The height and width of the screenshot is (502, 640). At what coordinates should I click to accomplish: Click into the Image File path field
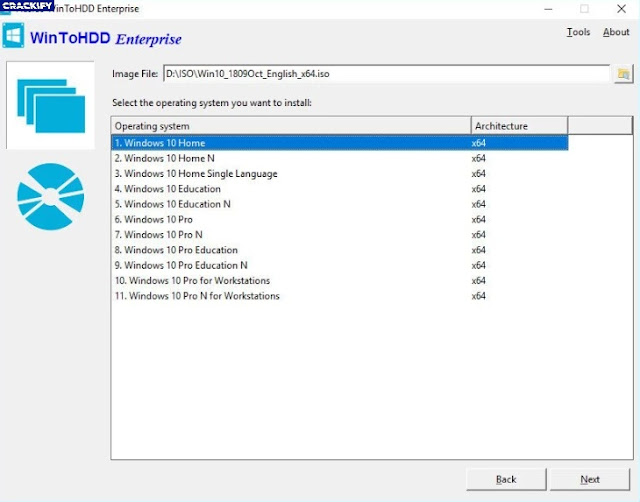[386, 74]
